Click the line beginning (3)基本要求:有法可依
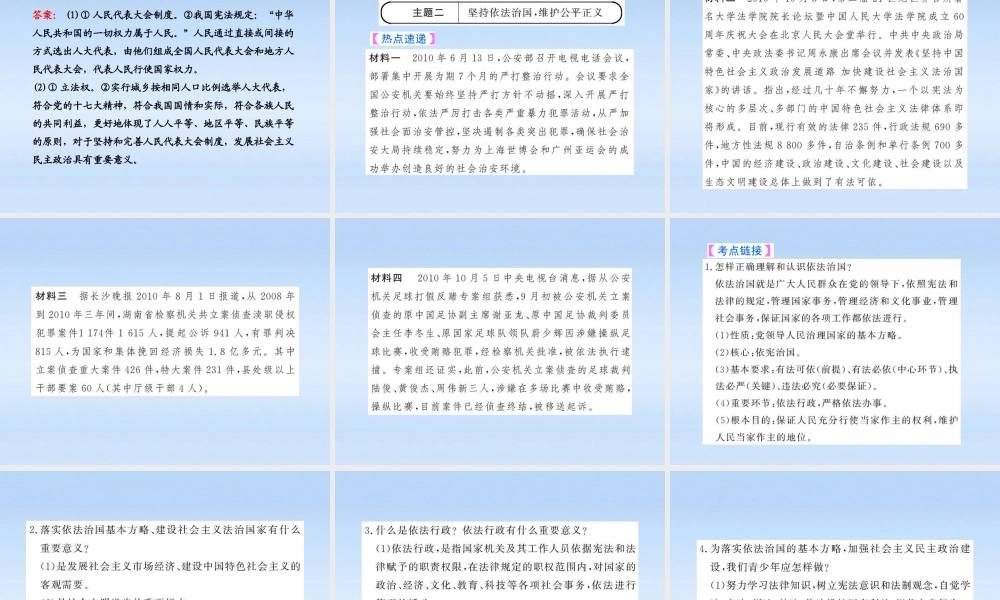Screen dimensions: 1000x600 click(836, 370)
